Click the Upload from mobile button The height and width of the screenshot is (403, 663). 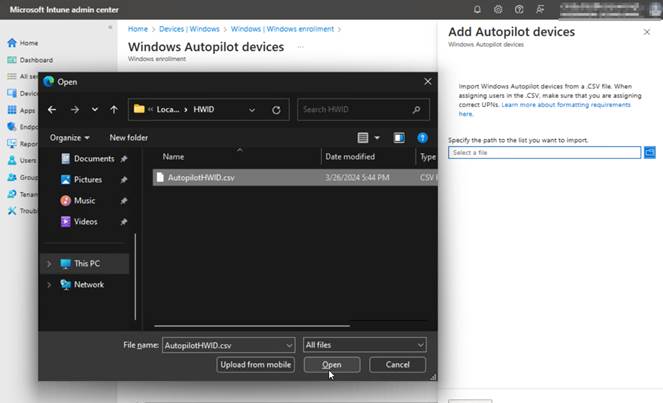(257, 365)
